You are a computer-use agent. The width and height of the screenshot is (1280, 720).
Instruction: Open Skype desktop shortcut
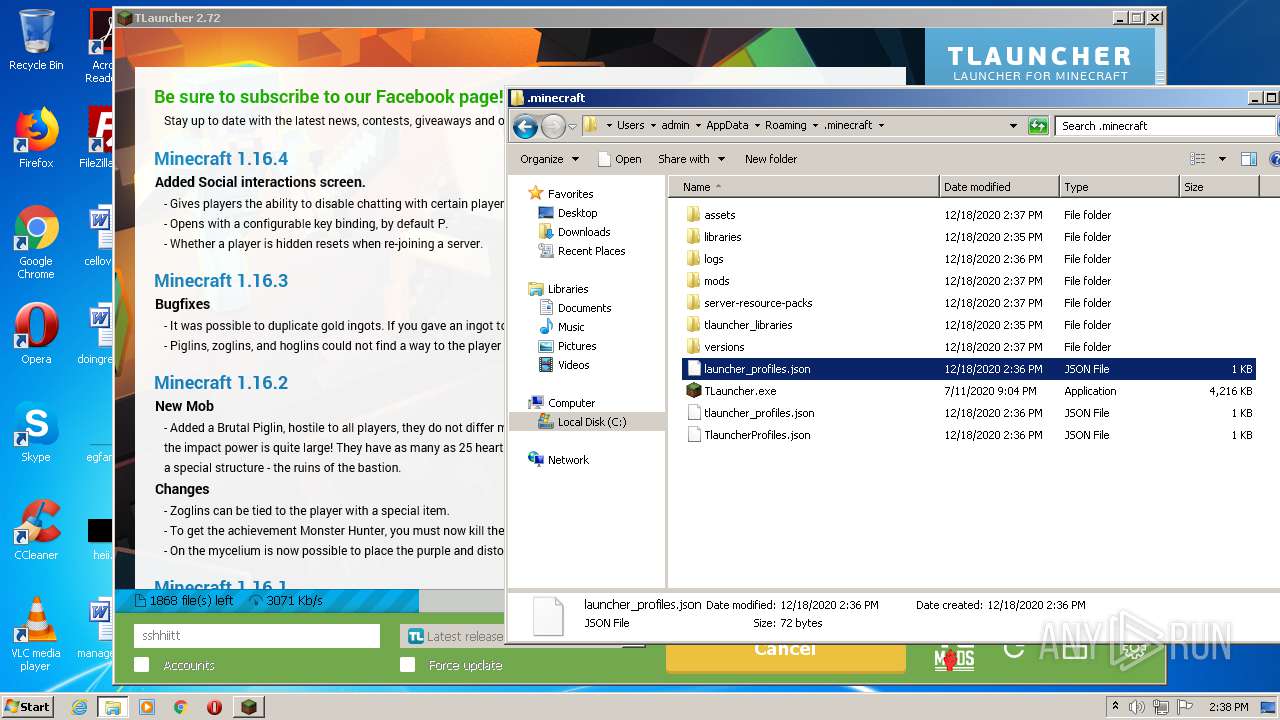pyautogui.click(x=36, y=432)
